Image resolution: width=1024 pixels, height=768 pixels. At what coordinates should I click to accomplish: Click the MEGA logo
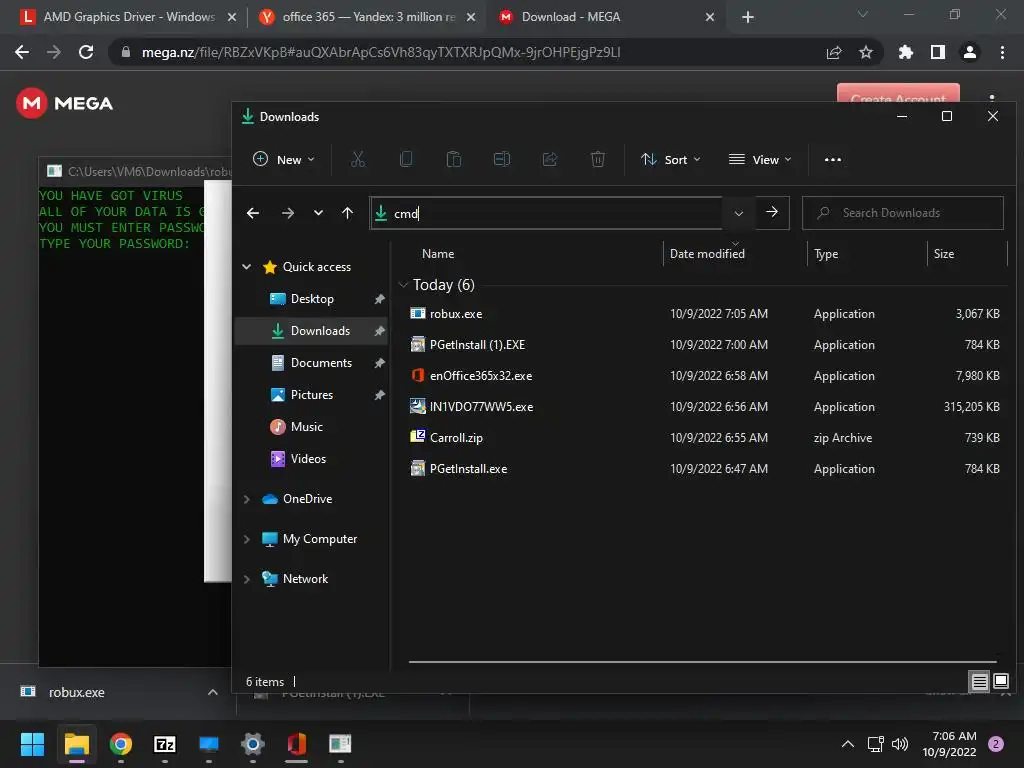65,103
